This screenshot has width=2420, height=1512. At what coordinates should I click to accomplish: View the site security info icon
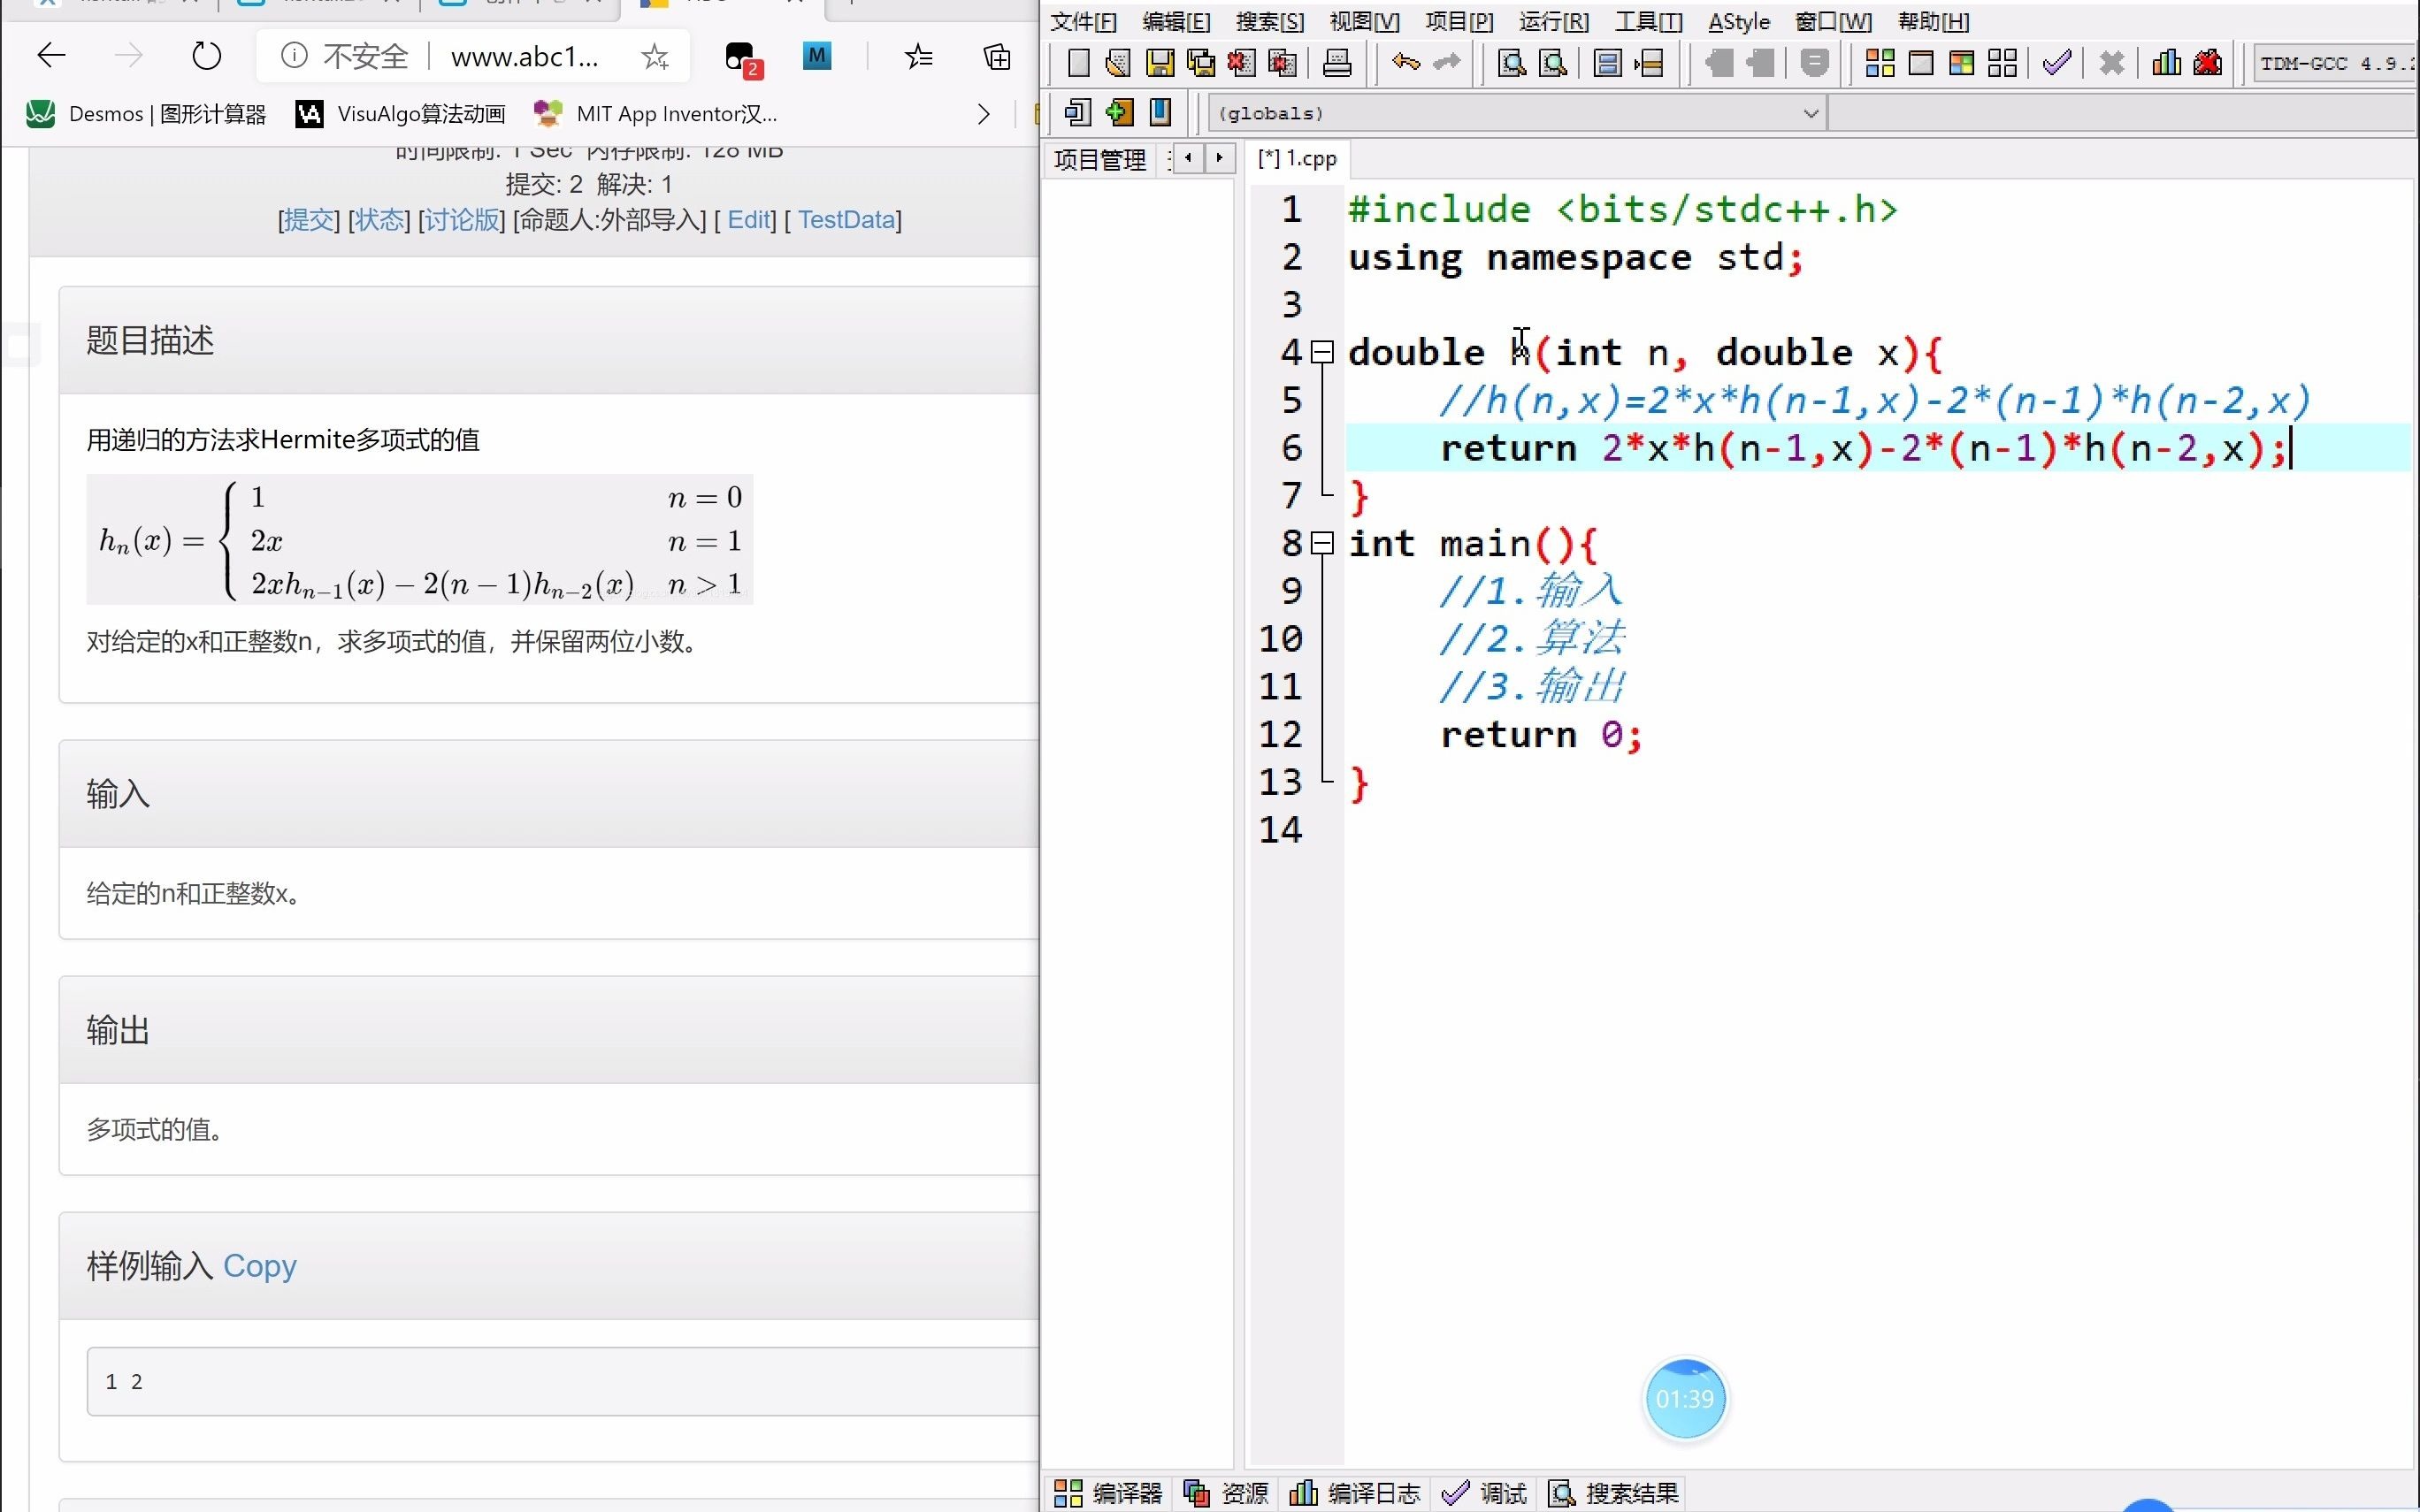click(294, 56)
